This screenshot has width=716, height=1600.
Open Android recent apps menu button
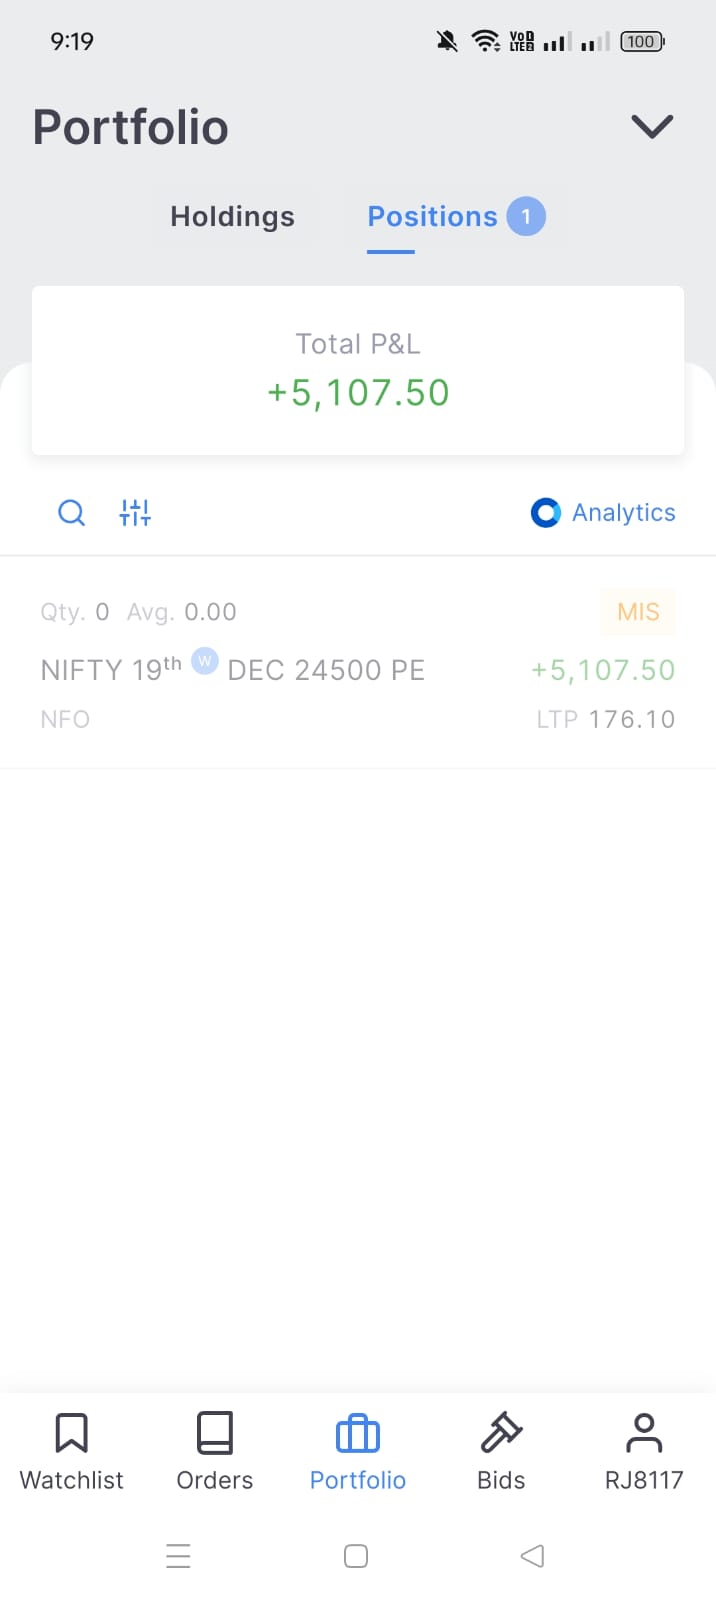tap(178, 1556)
